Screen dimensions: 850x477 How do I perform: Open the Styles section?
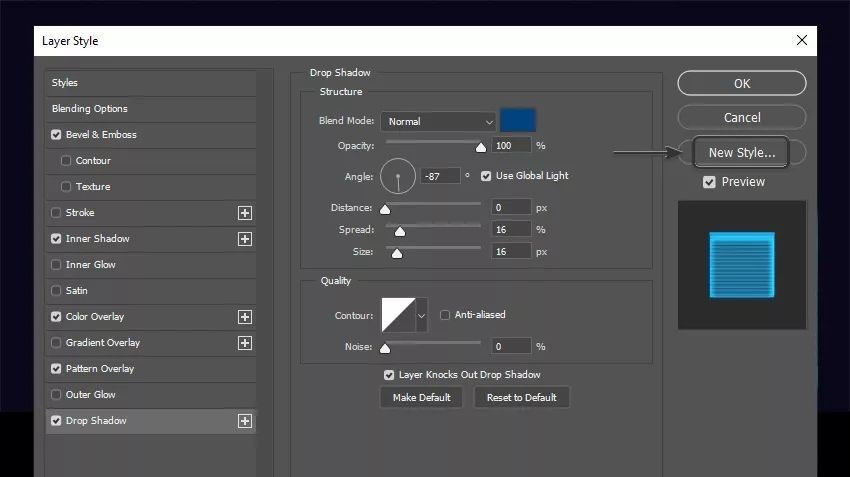pyautogui.click(x=151, y=83)
